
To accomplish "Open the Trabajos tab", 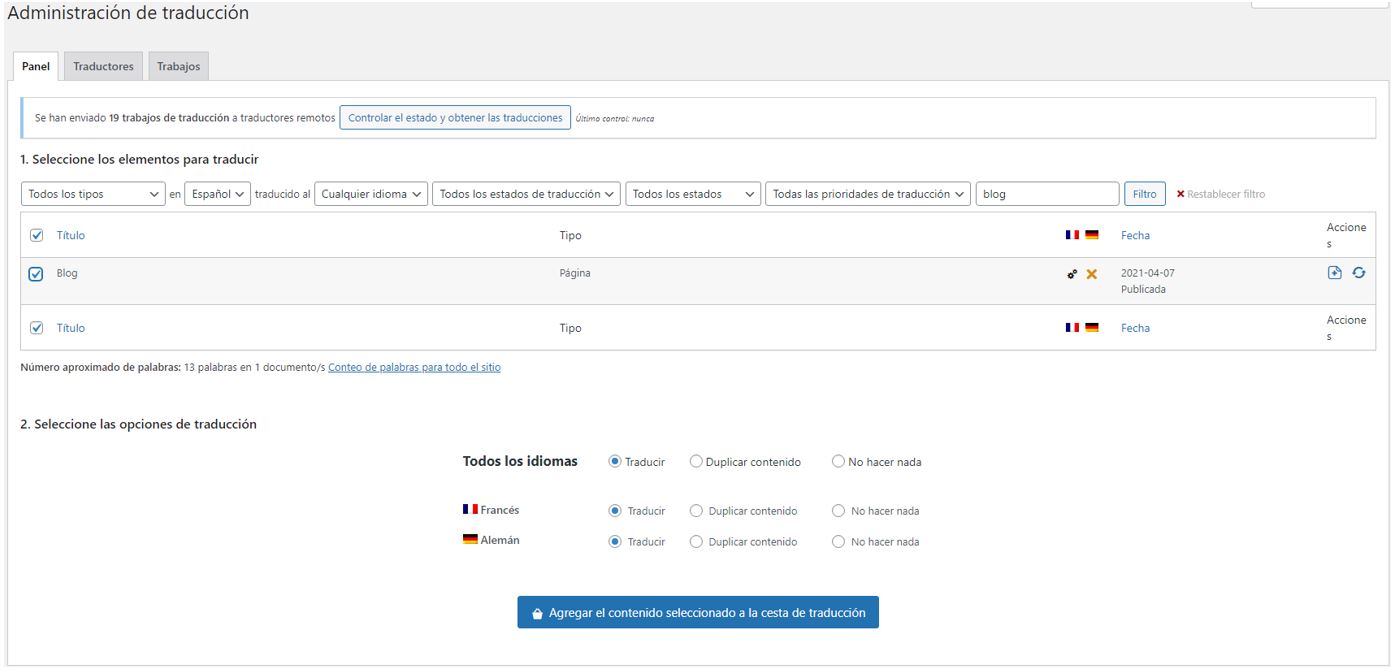I will [178, 66].
